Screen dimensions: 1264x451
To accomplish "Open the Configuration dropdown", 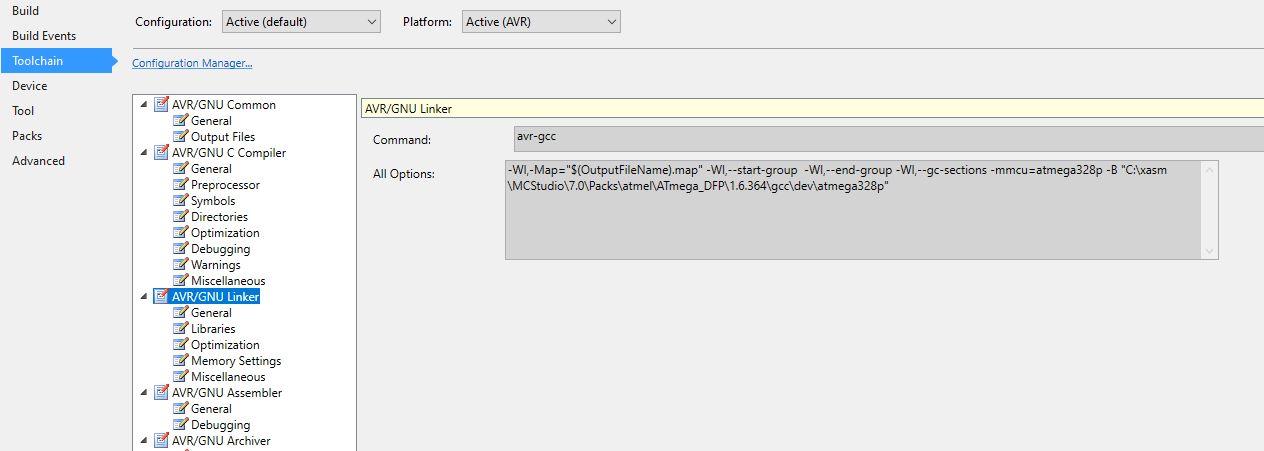I will 301,21.
